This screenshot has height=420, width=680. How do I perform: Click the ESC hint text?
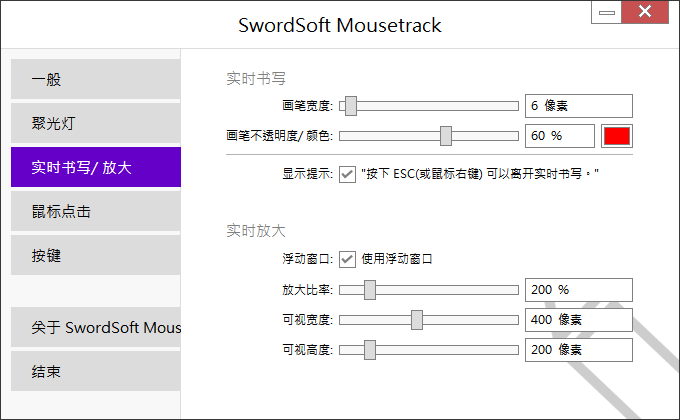click(x=480, y=174)
